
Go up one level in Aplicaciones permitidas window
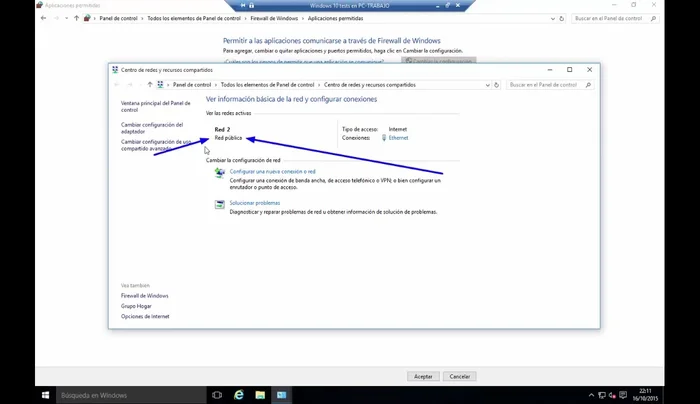click(76, 18)
